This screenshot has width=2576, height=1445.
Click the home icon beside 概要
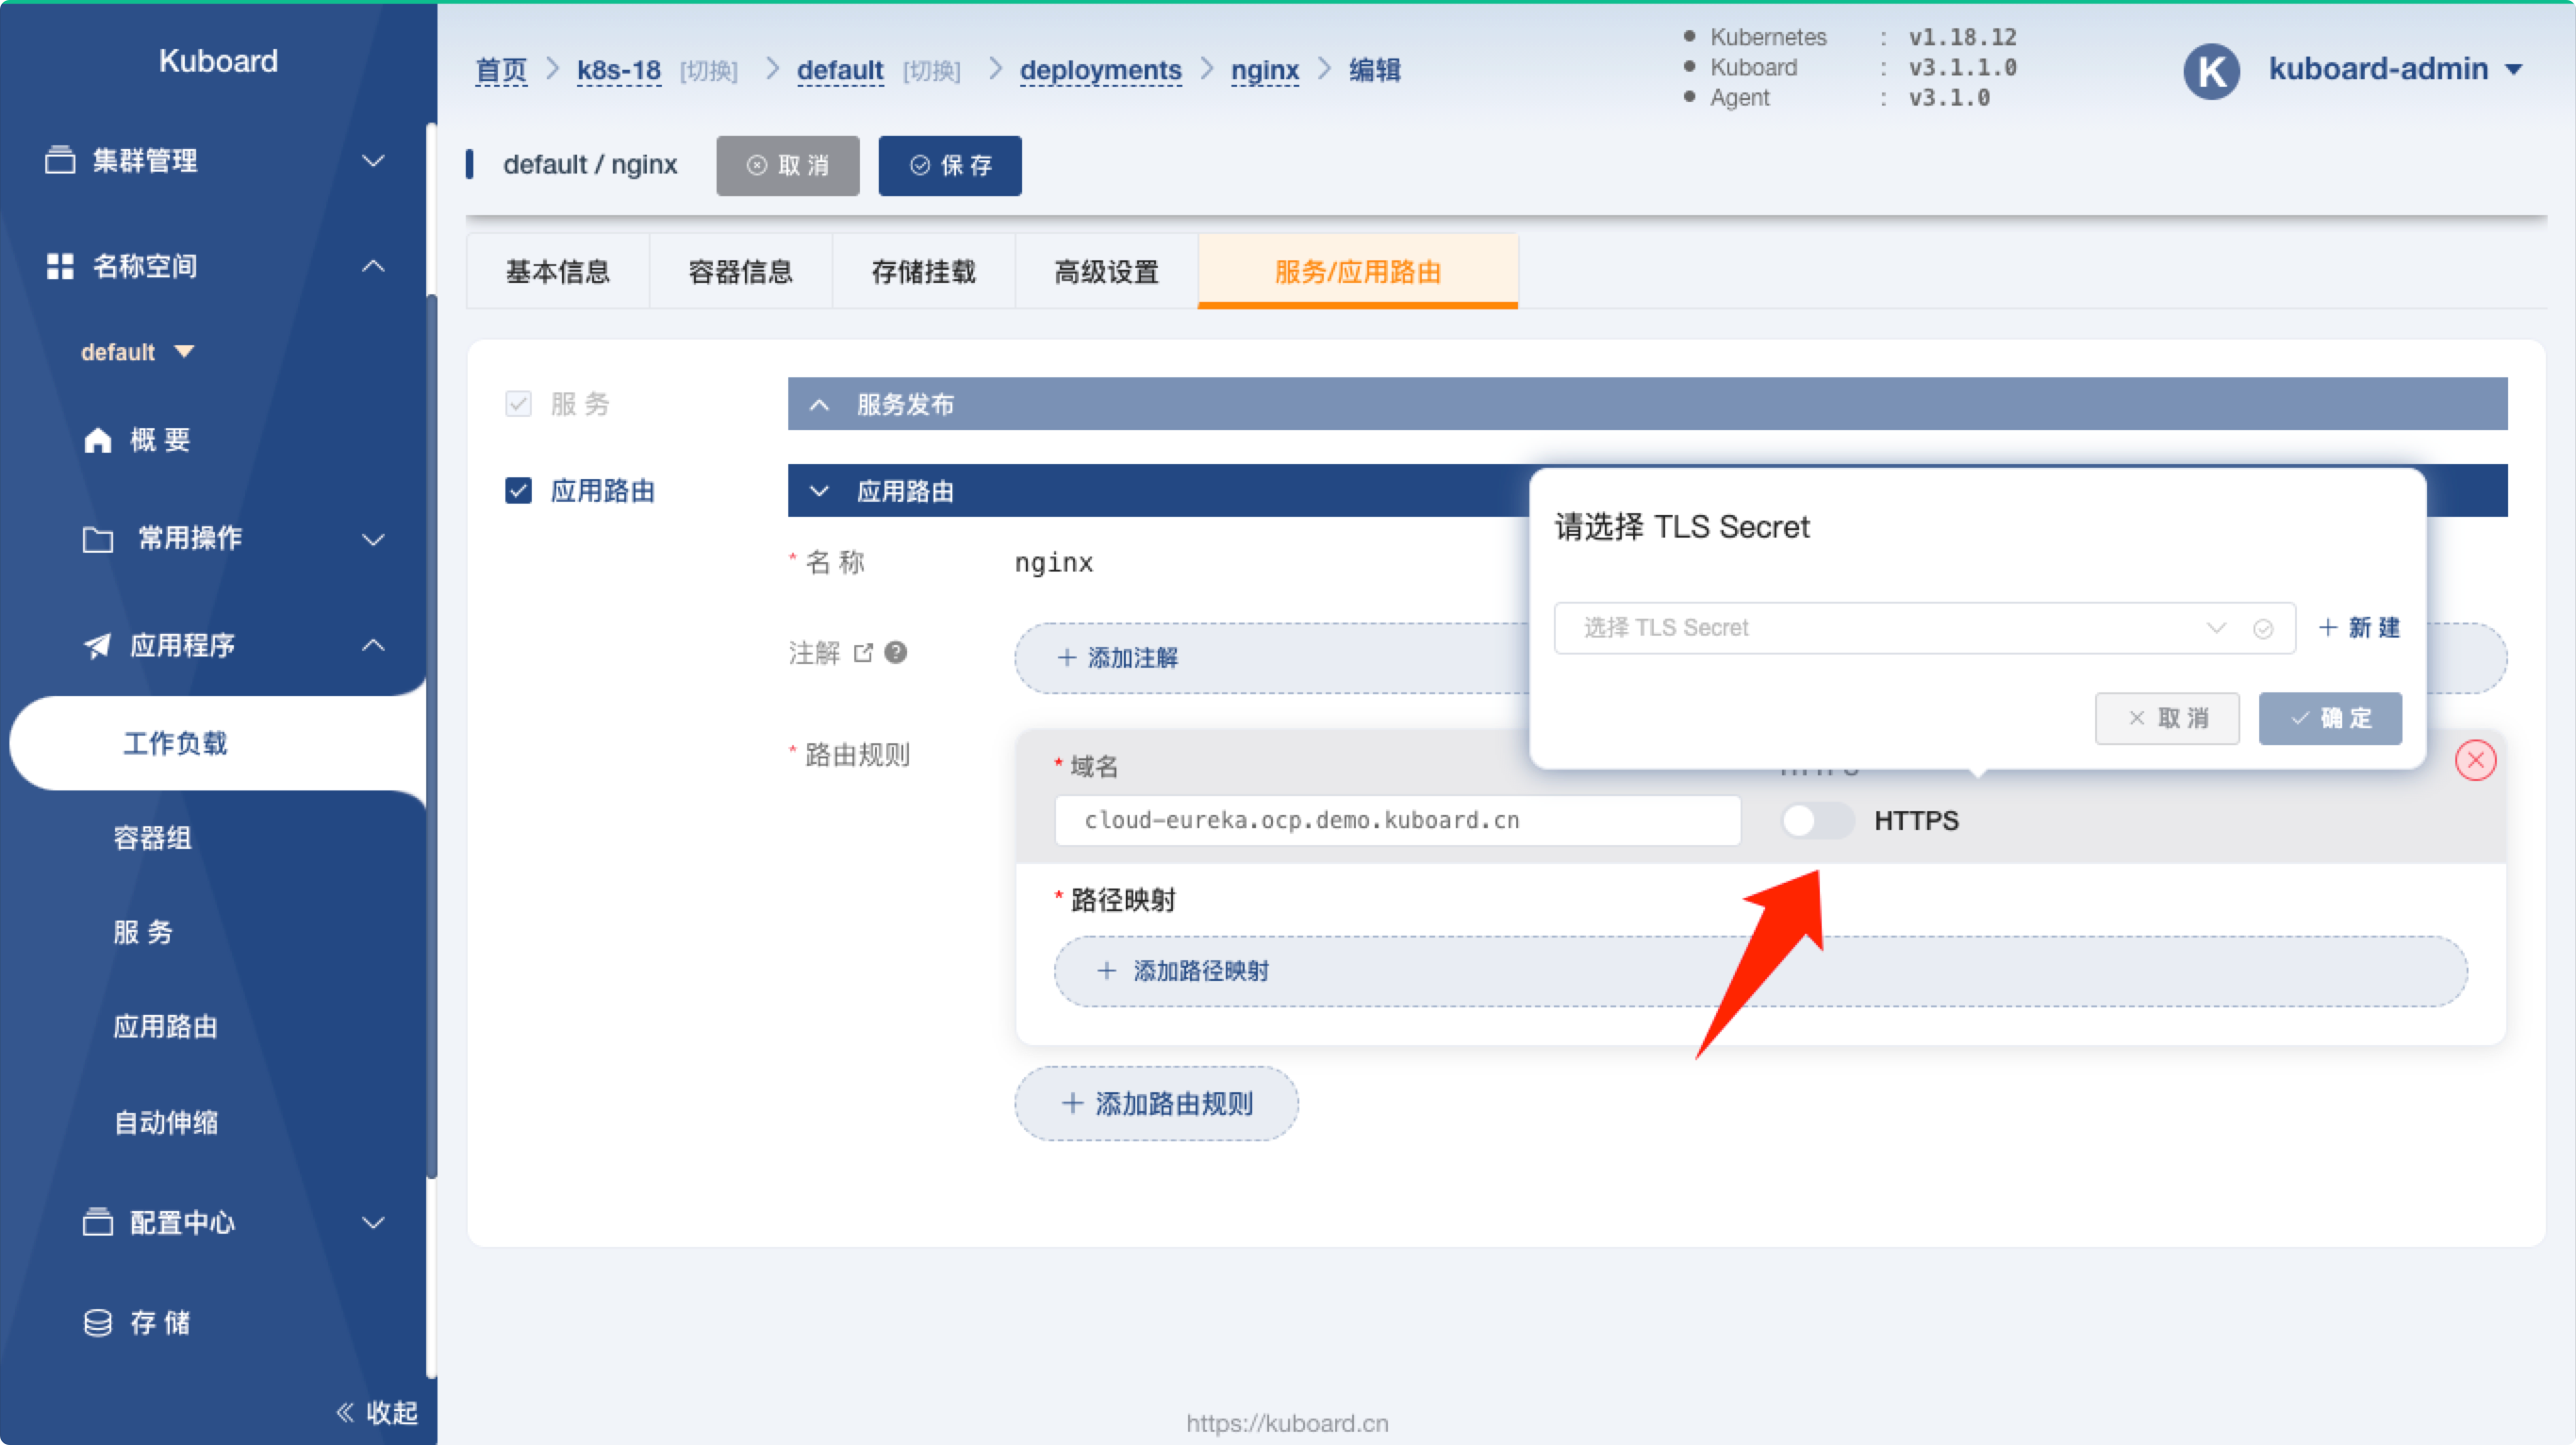pyautogui.click(x=97, y=440)
